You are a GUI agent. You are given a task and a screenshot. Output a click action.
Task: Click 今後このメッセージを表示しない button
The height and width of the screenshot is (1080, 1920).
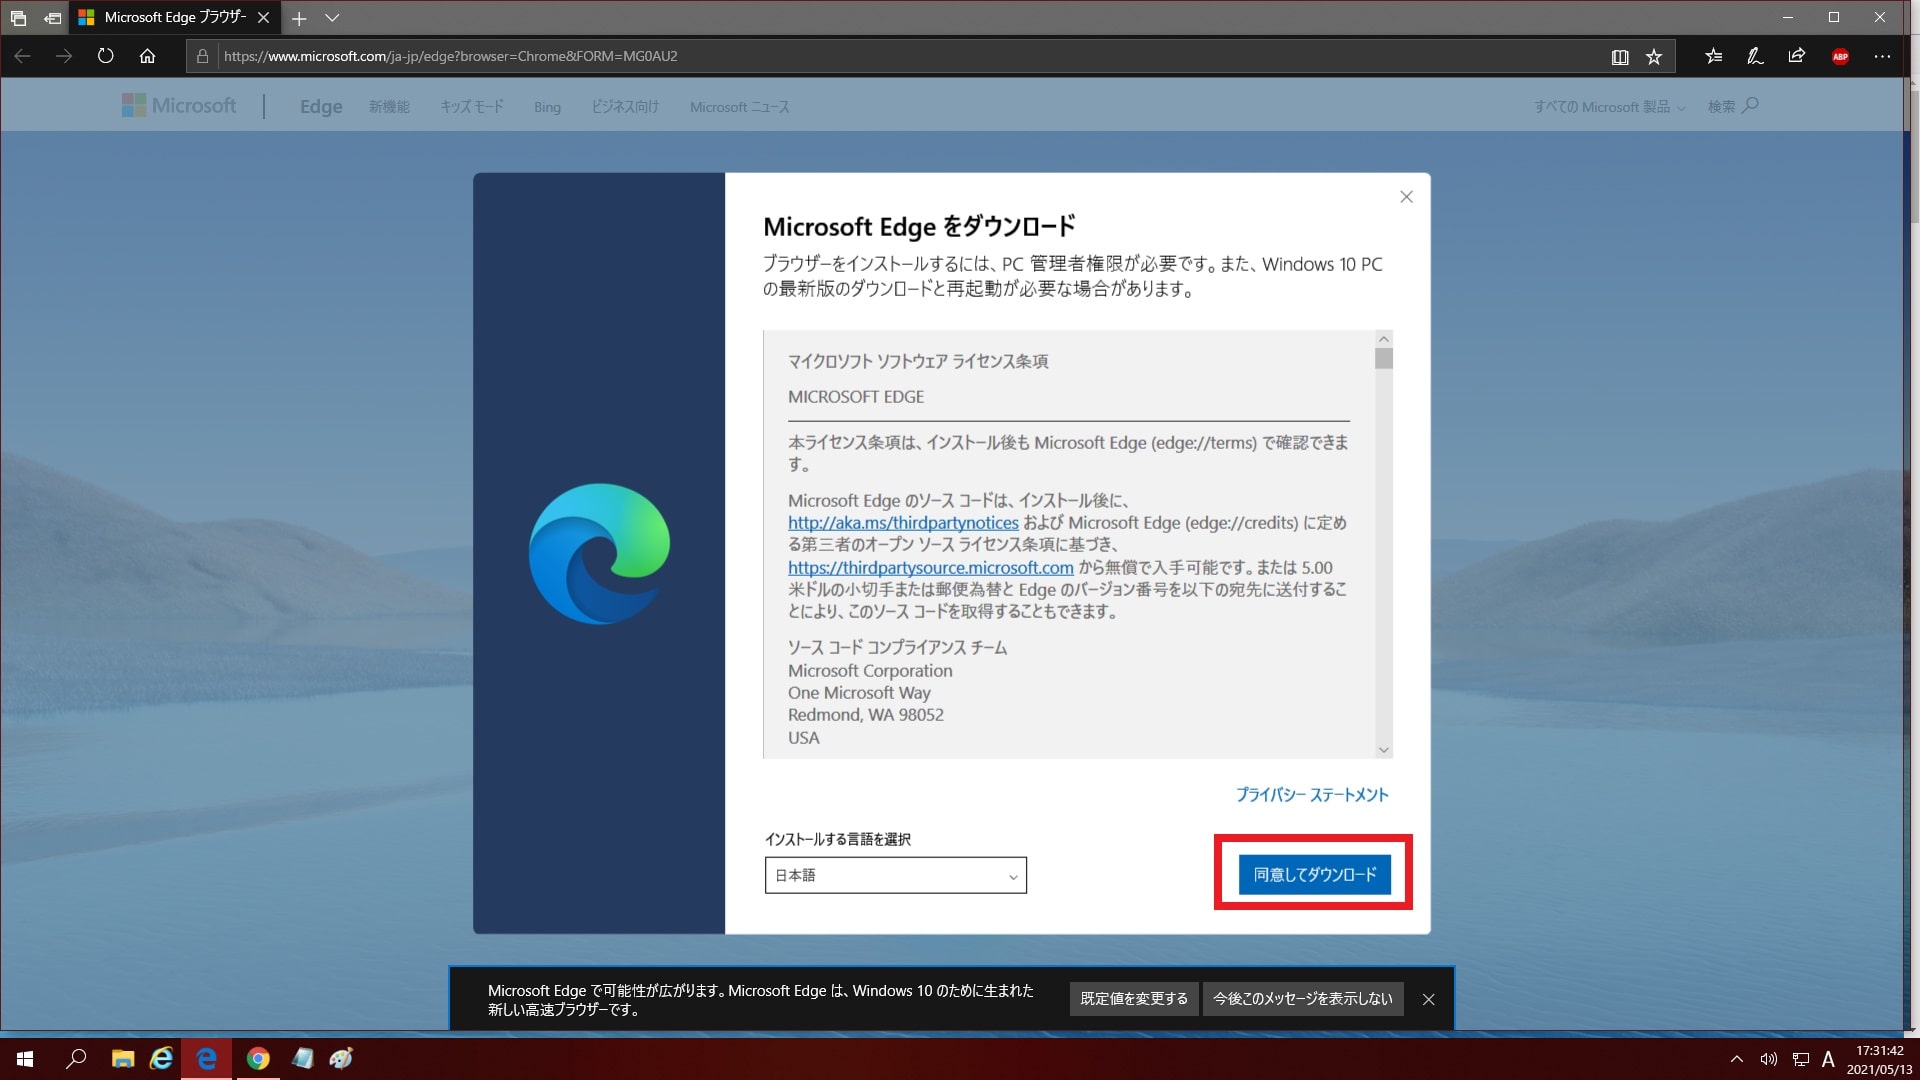[1302, 999]
